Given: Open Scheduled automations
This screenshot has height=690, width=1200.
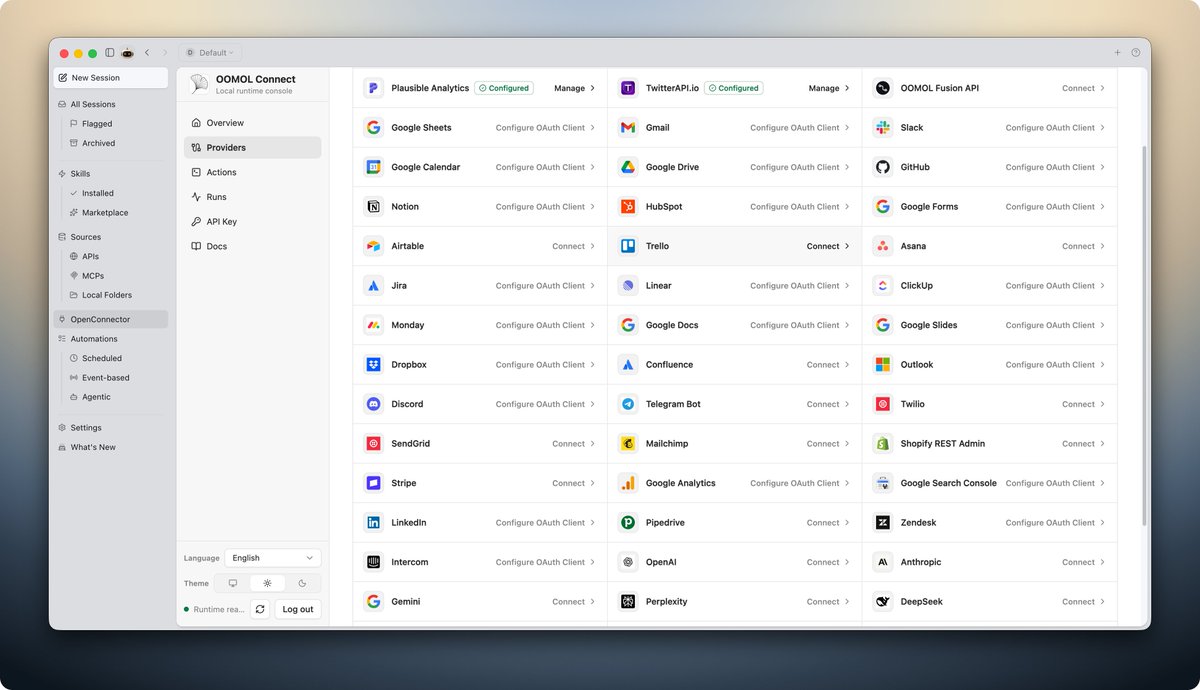Looking at the screenshot, I should [101, 358].
